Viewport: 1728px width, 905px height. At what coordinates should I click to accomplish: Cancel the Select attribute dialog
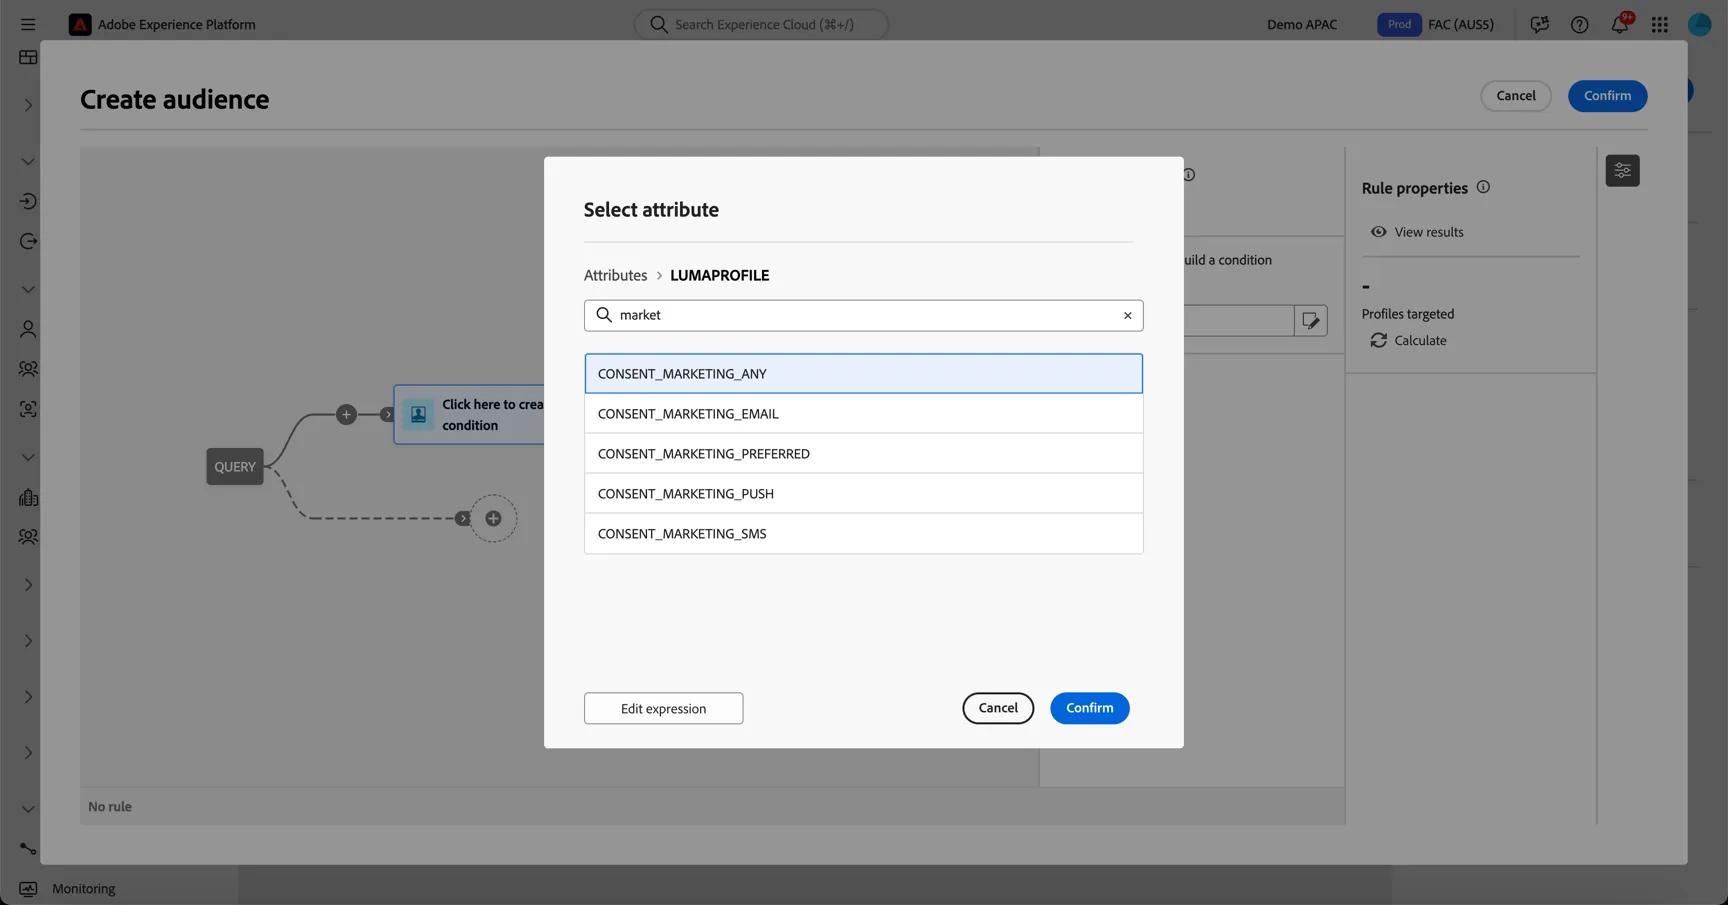point(998,708)
